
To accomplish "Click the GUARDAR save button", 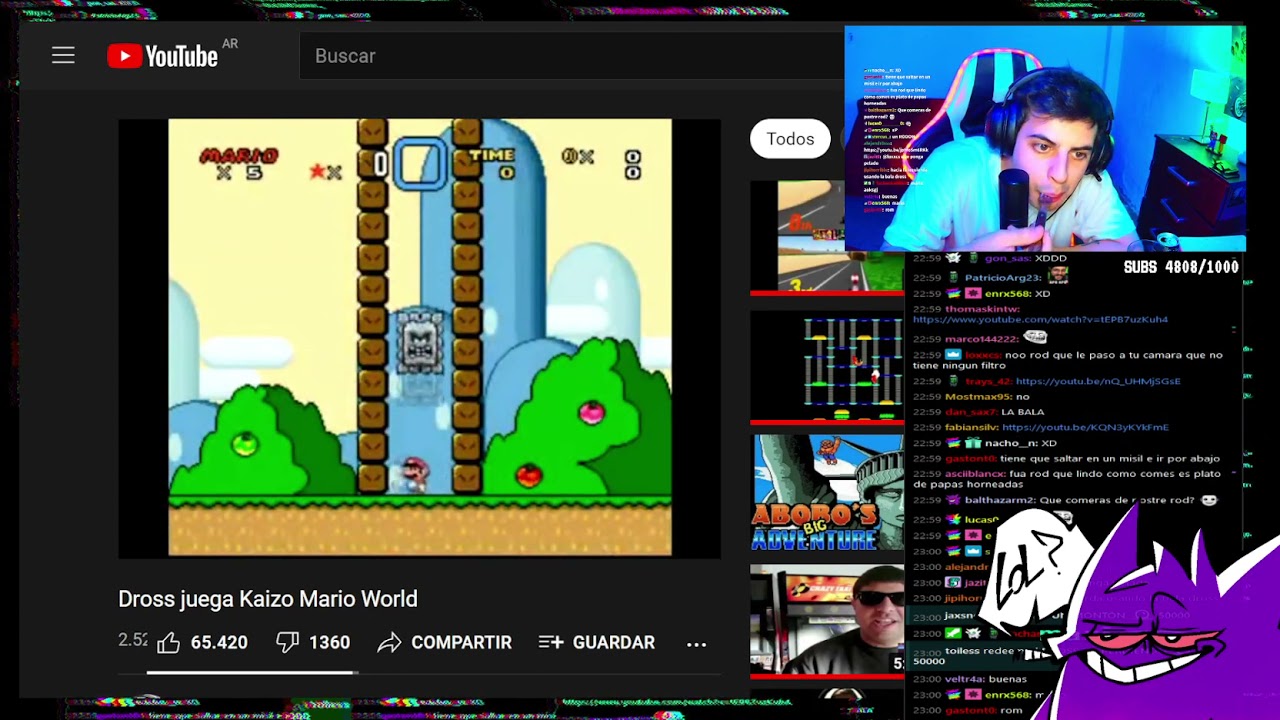I will (x=597, y=643).
